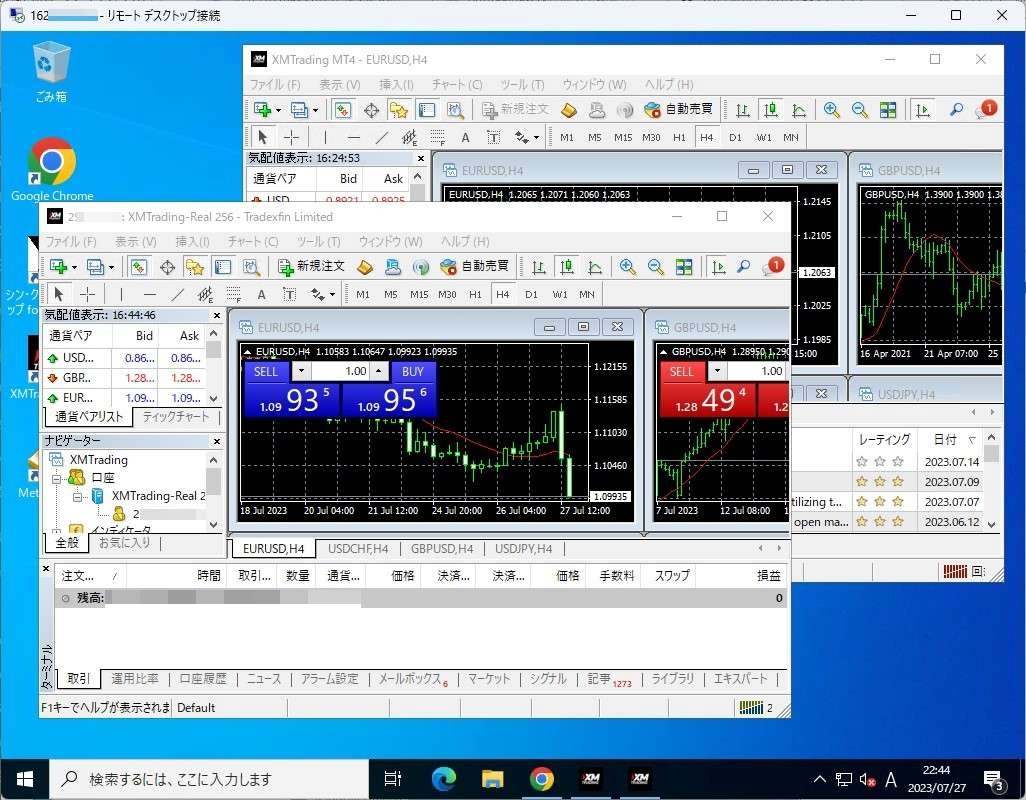Click Windows Start button
1026x800 pixels.
click(x=24, y=778)
